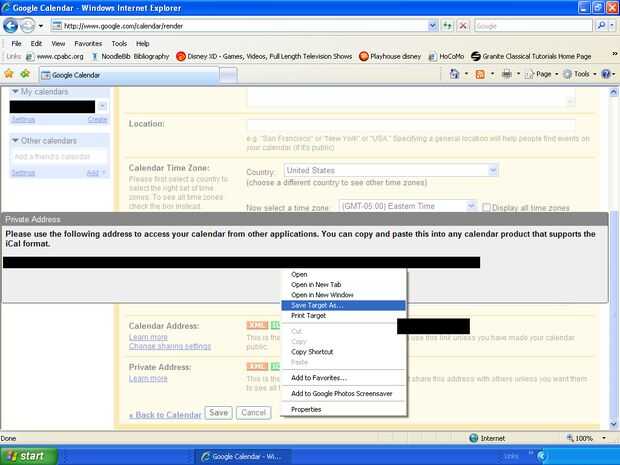620x465 pixels.
Task: Open the My calendars entry dropdown arrow
Action: (102, 106)
